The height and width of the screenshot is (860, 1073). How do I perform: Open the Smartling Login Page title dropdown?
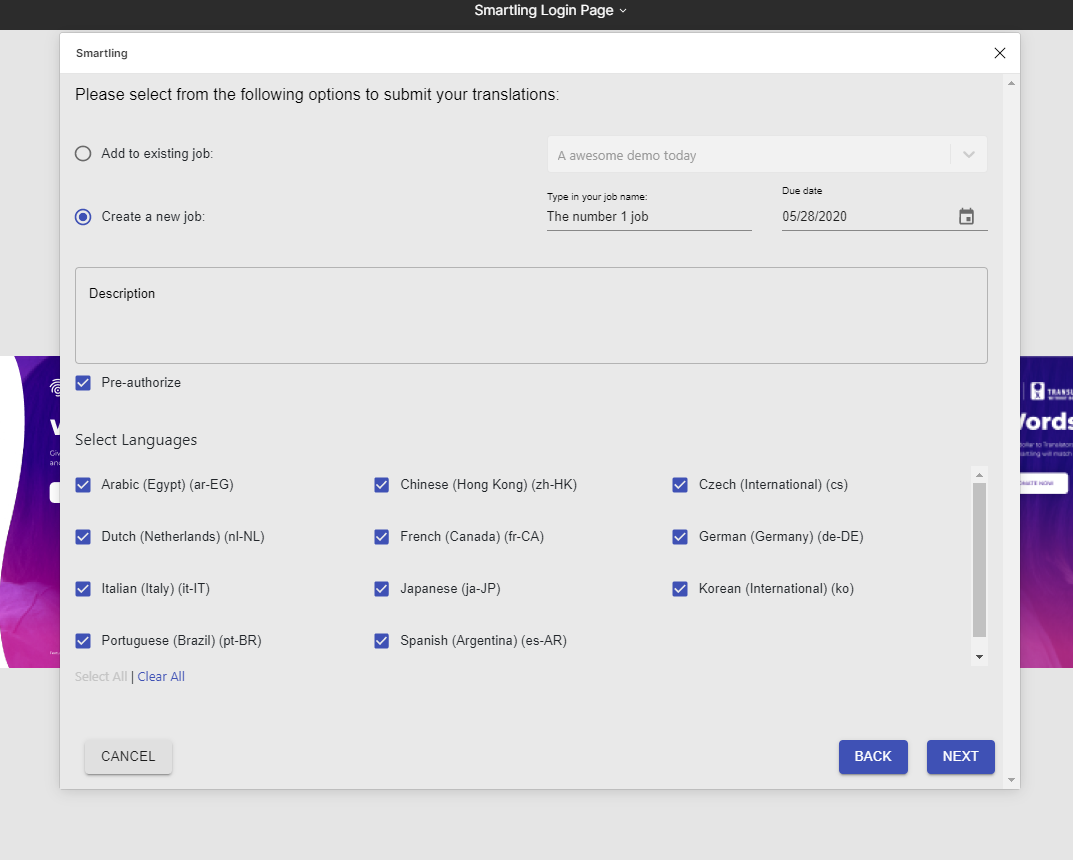[x=550, y=10]
